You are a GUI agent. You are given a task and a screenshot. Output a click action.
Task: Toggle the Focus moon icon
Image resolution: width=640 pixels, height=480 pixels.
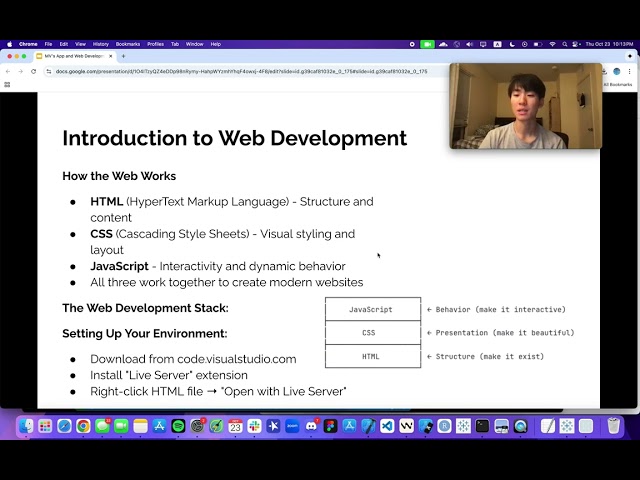click(x=512, y=44)
